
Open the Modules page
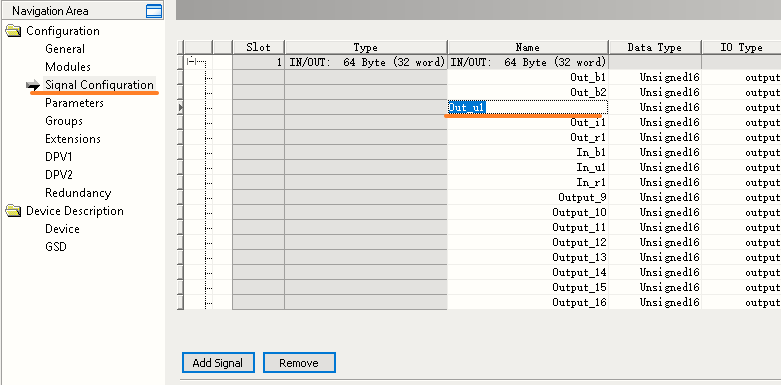tap(68, 67)
